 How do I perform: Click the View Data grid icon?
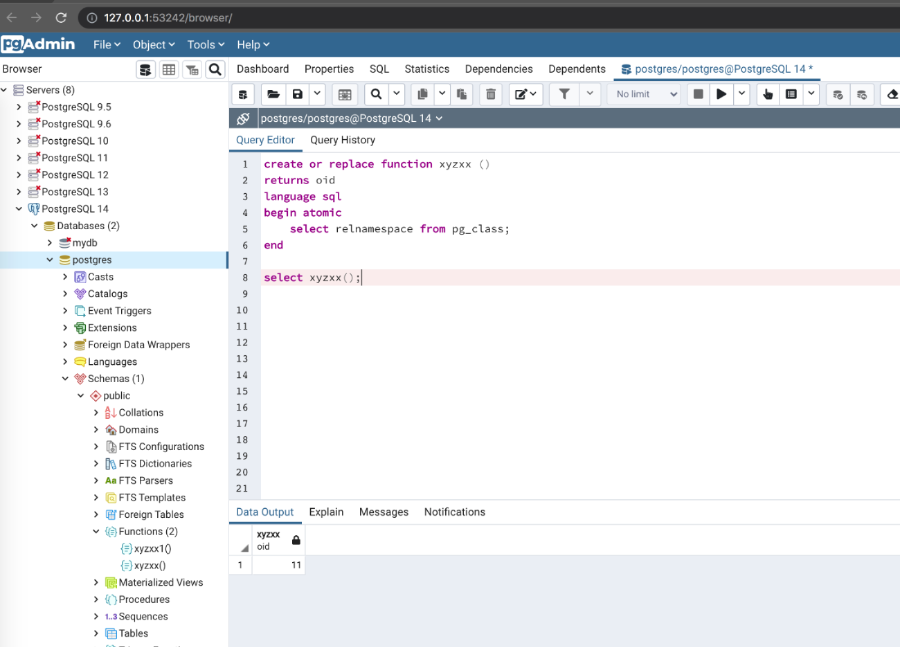pos(166,69)
